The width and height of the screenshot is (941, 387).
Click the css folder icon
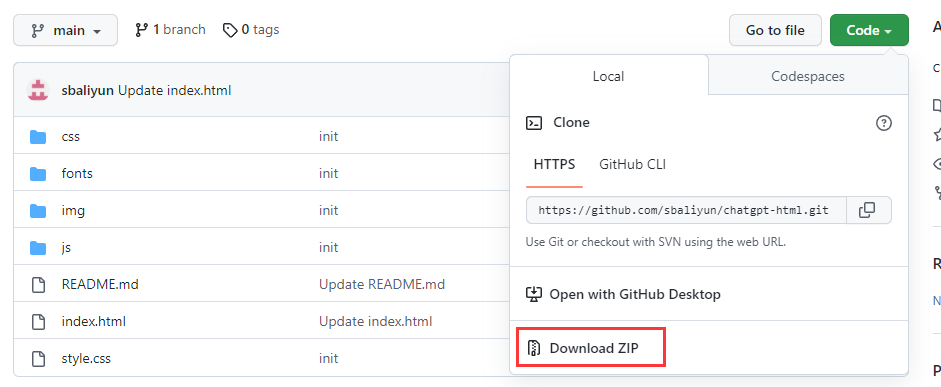pyautogui.click(x=38, y=137)
